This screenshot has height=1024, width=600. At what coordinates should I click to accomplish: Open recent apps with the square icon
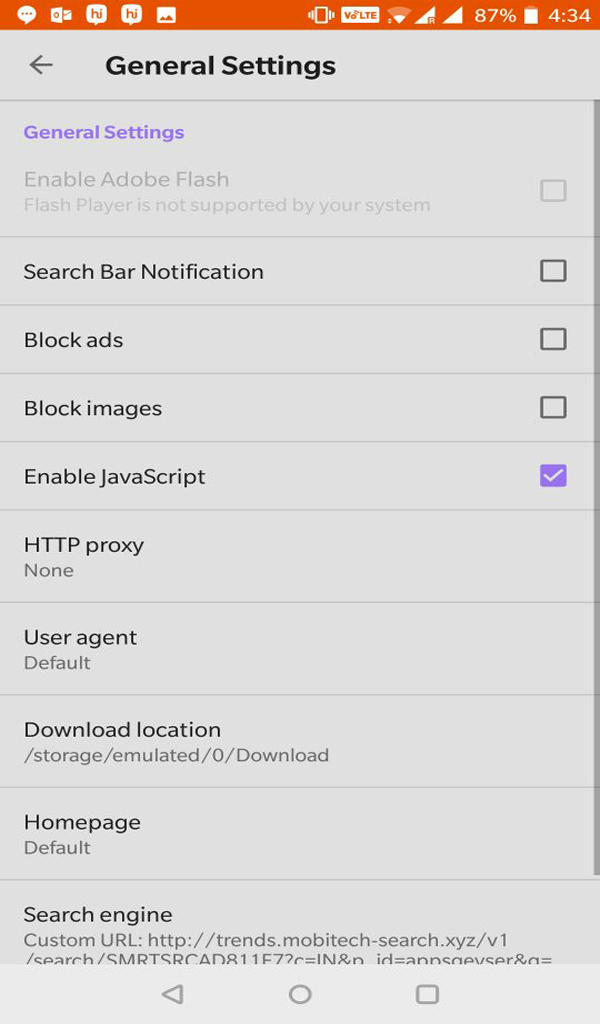(x=427, y=994)
